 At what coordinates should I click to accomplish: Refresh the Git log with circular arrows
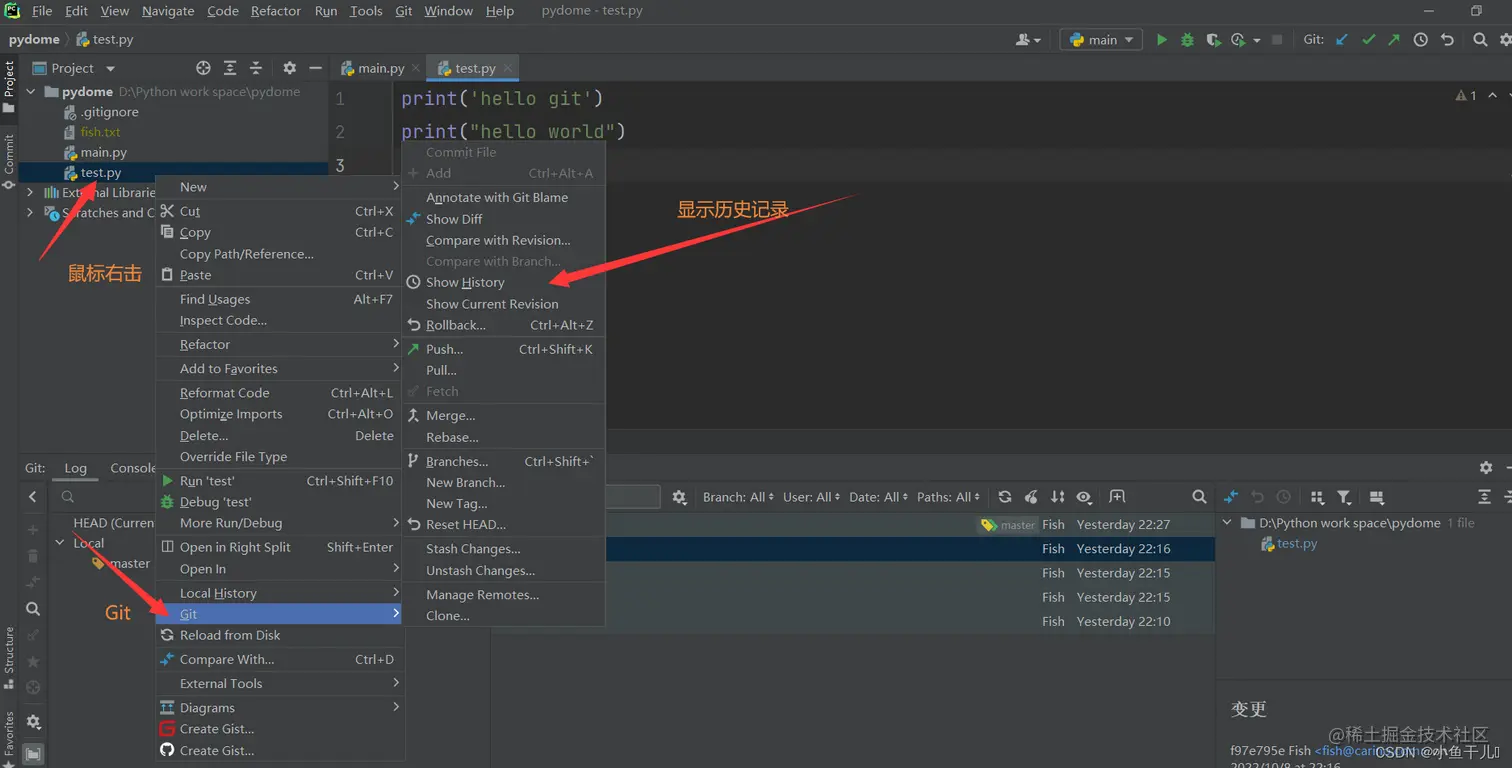(x=1005, y=497)
